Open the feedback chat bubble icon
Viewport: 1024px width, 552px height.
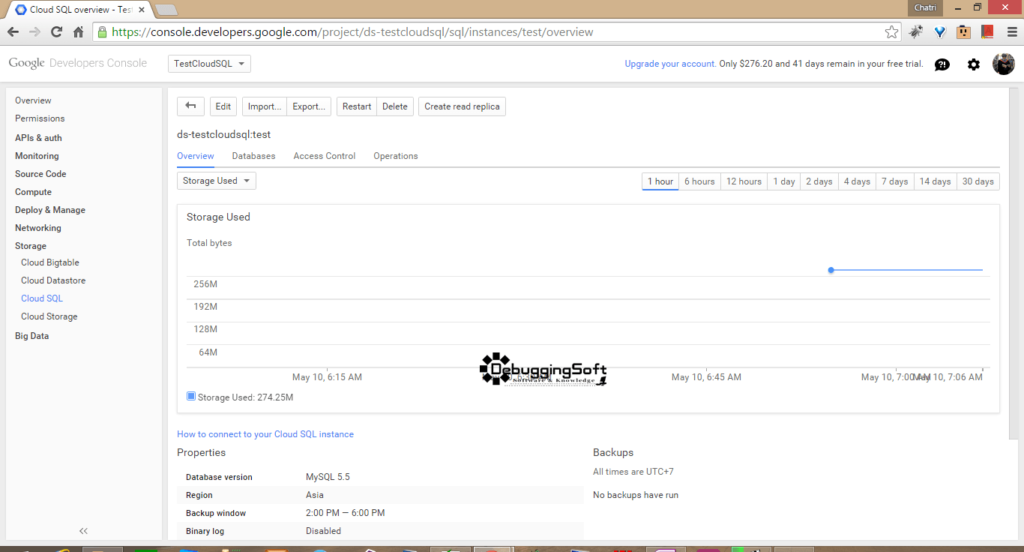coord(942,64)
